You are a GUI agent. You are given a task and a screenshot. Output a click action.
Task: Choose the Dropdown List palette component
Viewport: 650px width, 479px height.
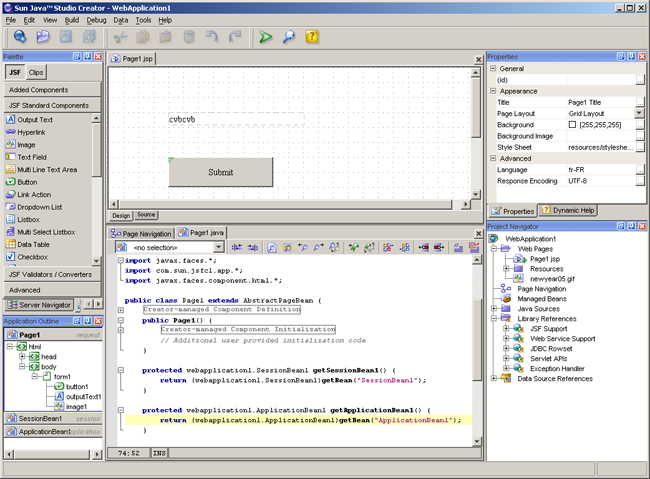pos(40,207)
